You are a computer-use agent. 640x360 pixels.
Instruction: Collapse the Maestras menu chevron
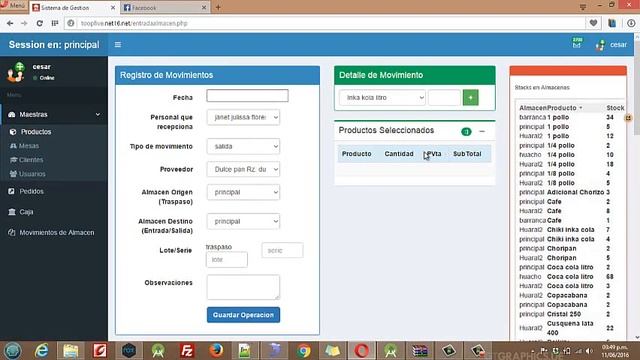click(x=98, y=115)
